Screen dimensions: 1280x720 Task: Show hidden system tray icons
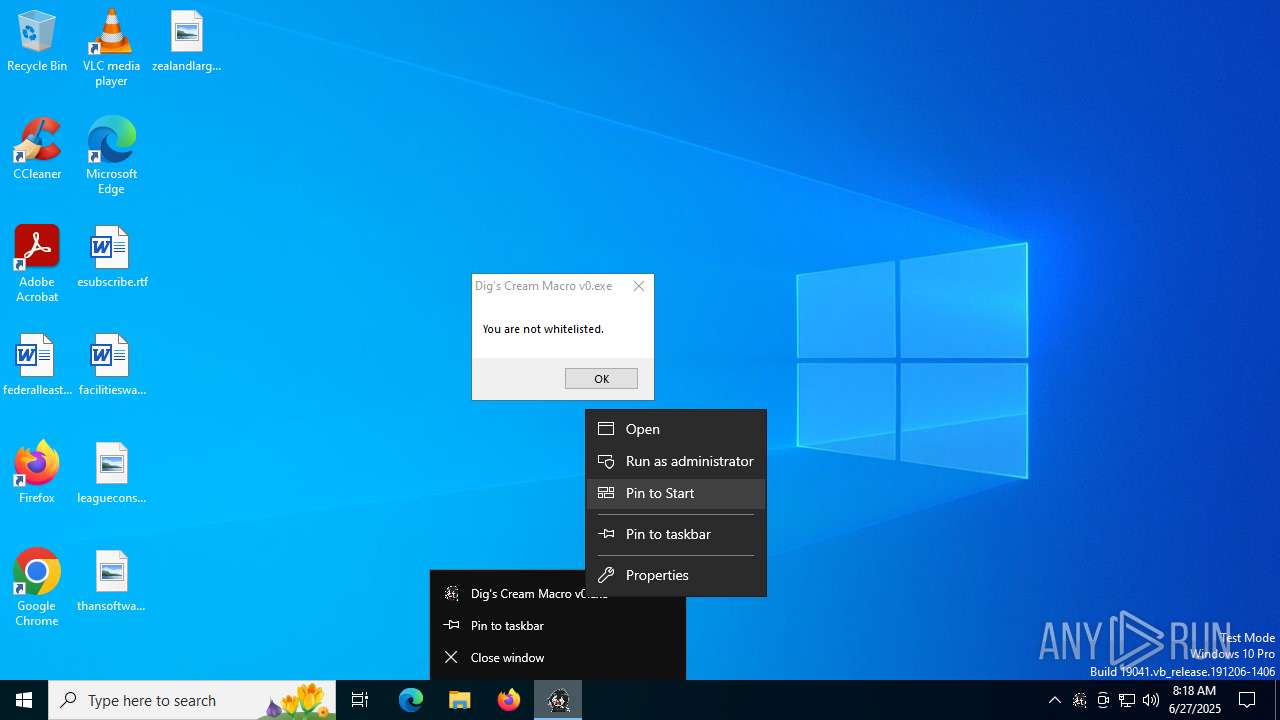(x=1055, y=700)
